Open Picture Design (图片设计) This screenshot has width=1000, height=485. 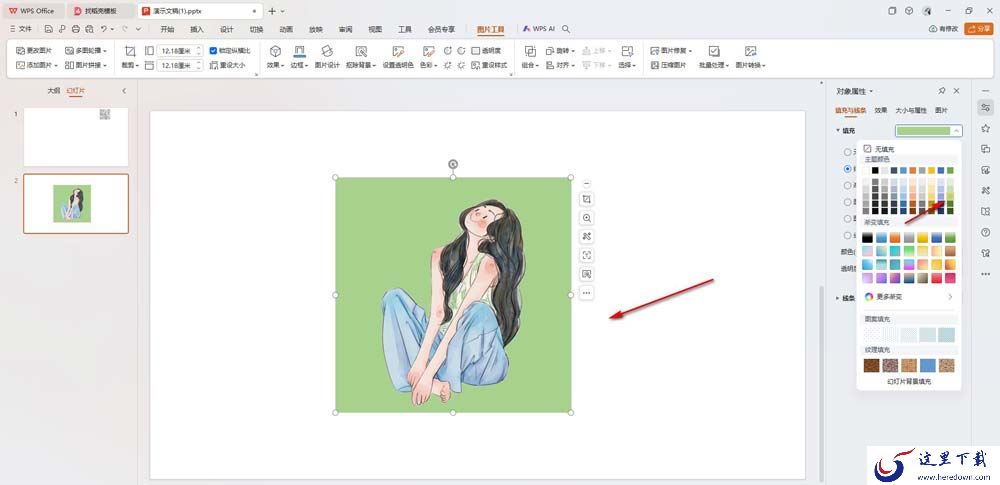tap(327, 56)
